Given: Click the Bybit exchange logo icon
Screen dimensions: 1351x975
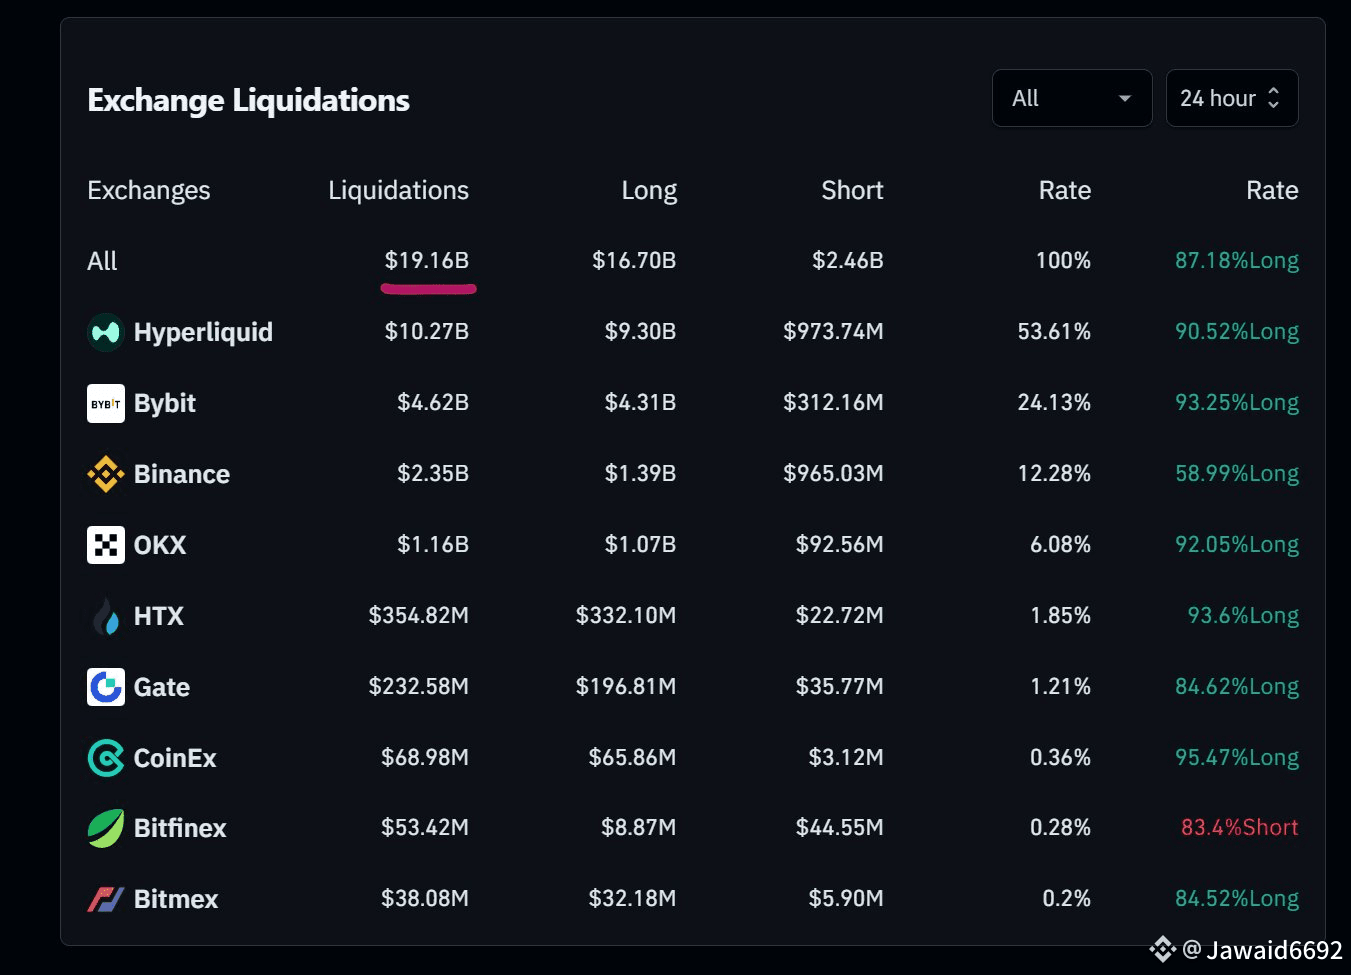Looking at the screenshot, I should click(106, 403).
